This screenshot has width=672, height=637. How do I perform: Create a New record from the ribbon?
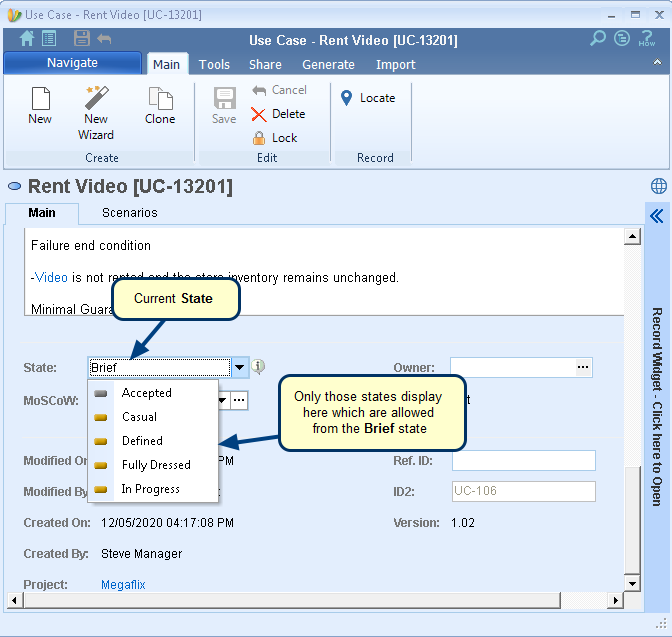[40, 105]
